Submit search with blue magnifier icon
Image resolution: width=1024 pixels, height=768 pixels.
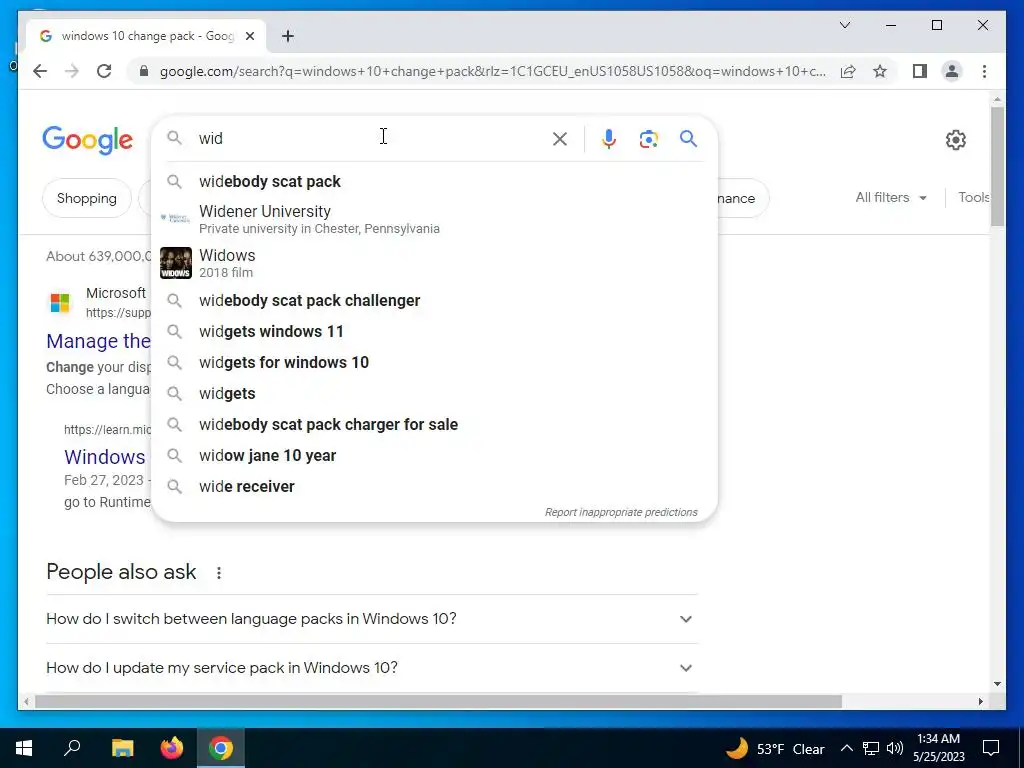pyautogui.click(x=688, y=138)
